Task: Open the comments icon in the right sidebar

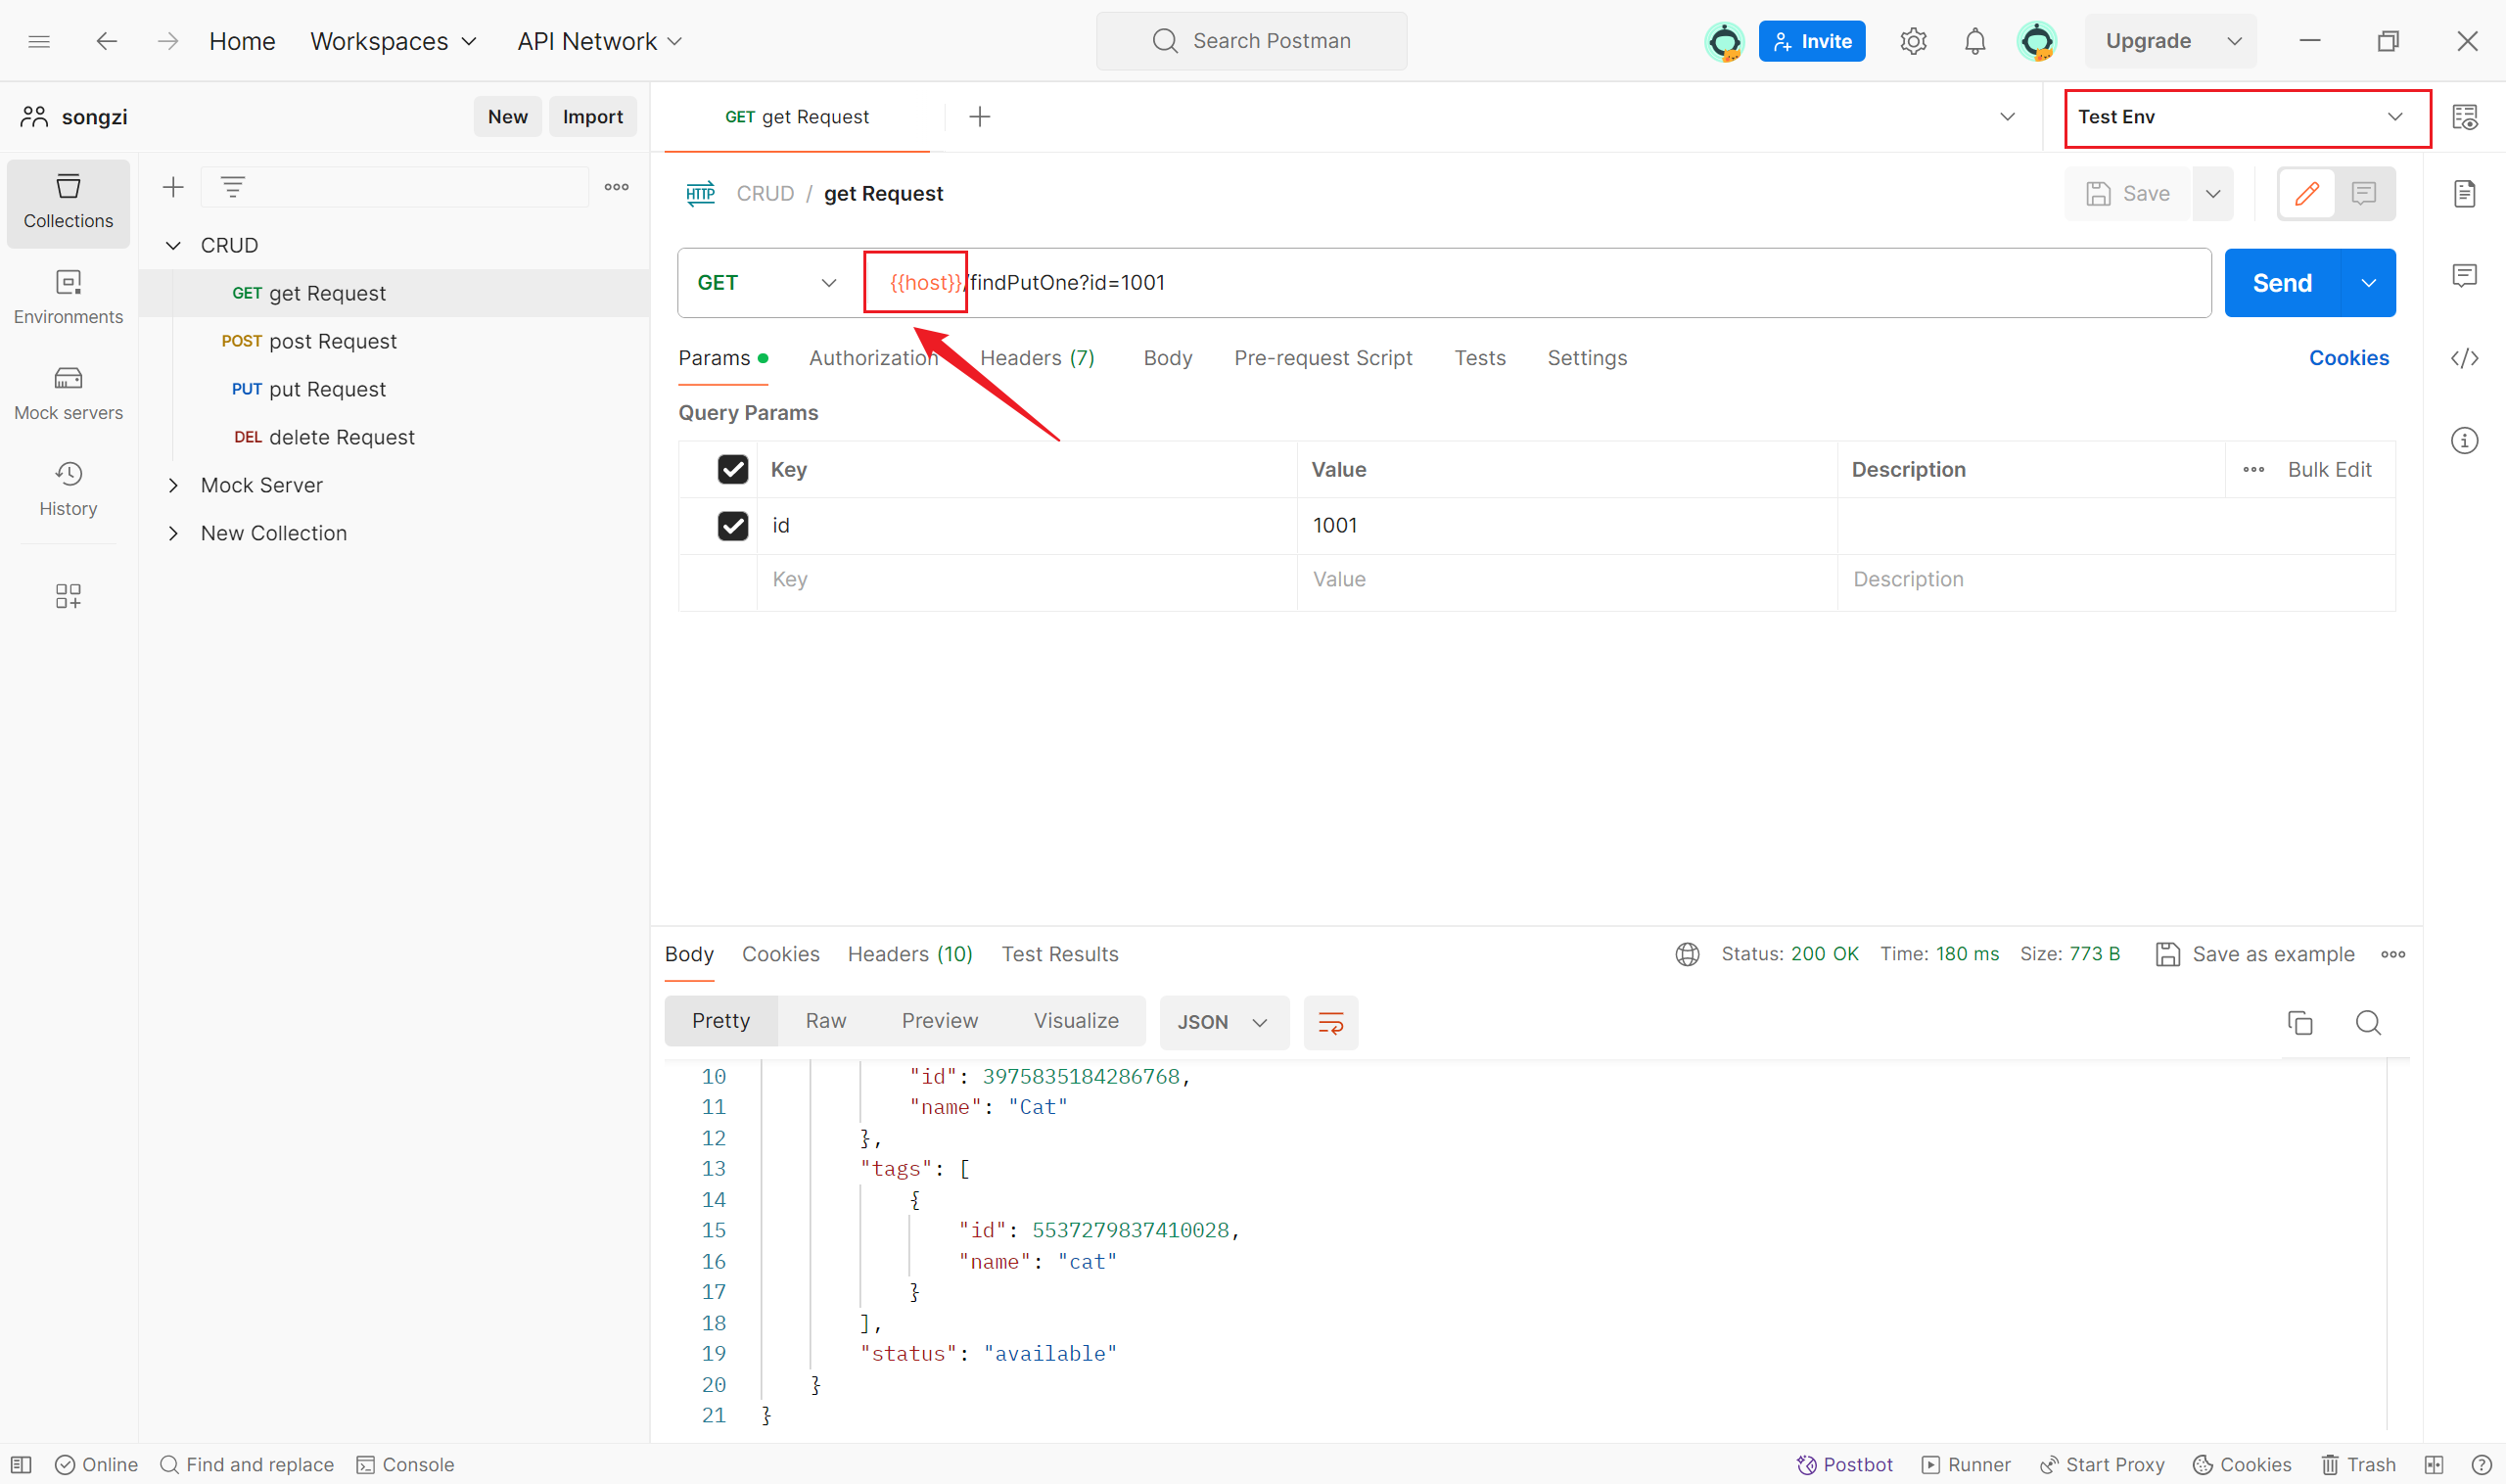Action: coord(2464,275)
